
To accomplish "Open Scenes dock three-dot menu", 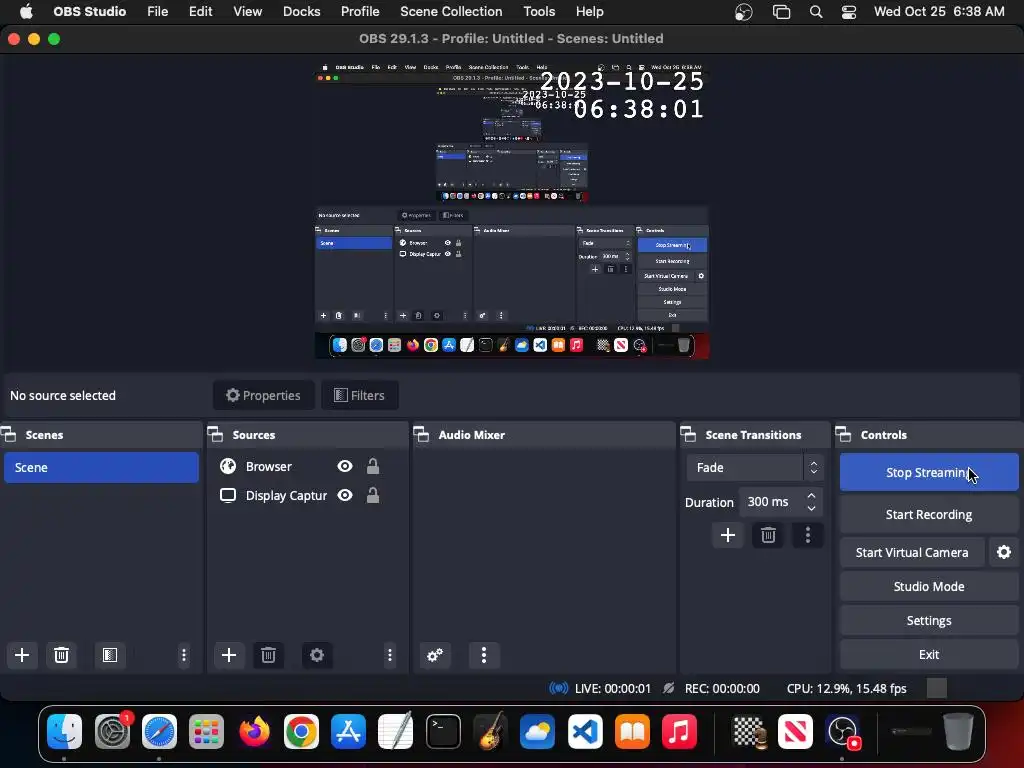I will tap(184, 655).
